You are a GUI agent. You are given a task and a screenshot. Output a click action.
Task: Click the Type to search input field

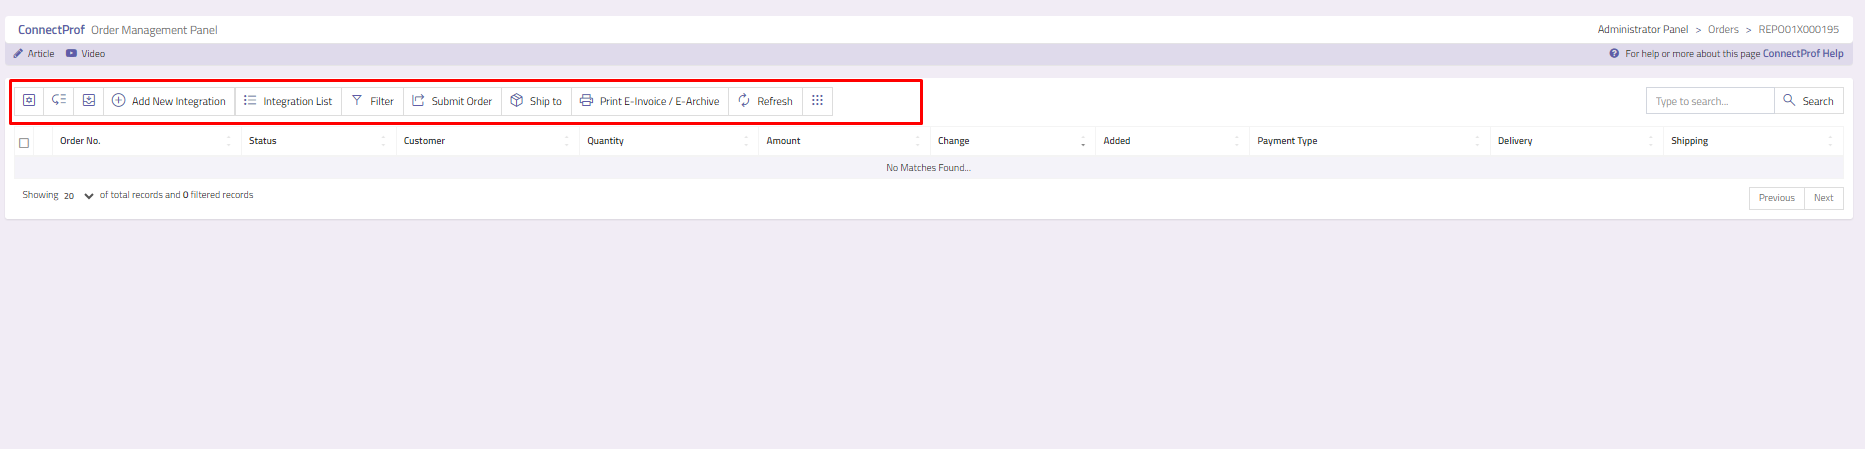[x=1709, y=101]
